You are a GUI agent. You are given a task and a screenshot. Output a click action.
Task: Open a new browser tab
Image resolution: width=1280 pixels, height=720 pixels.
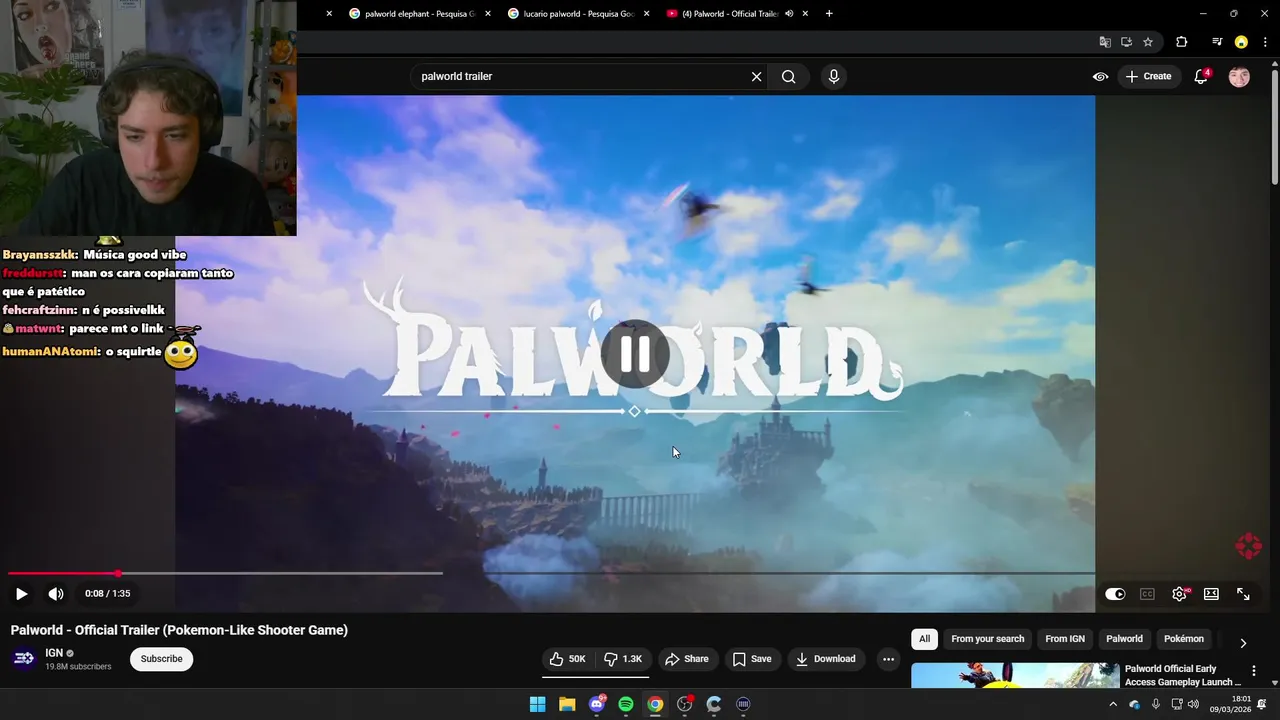tap(829, 14)
